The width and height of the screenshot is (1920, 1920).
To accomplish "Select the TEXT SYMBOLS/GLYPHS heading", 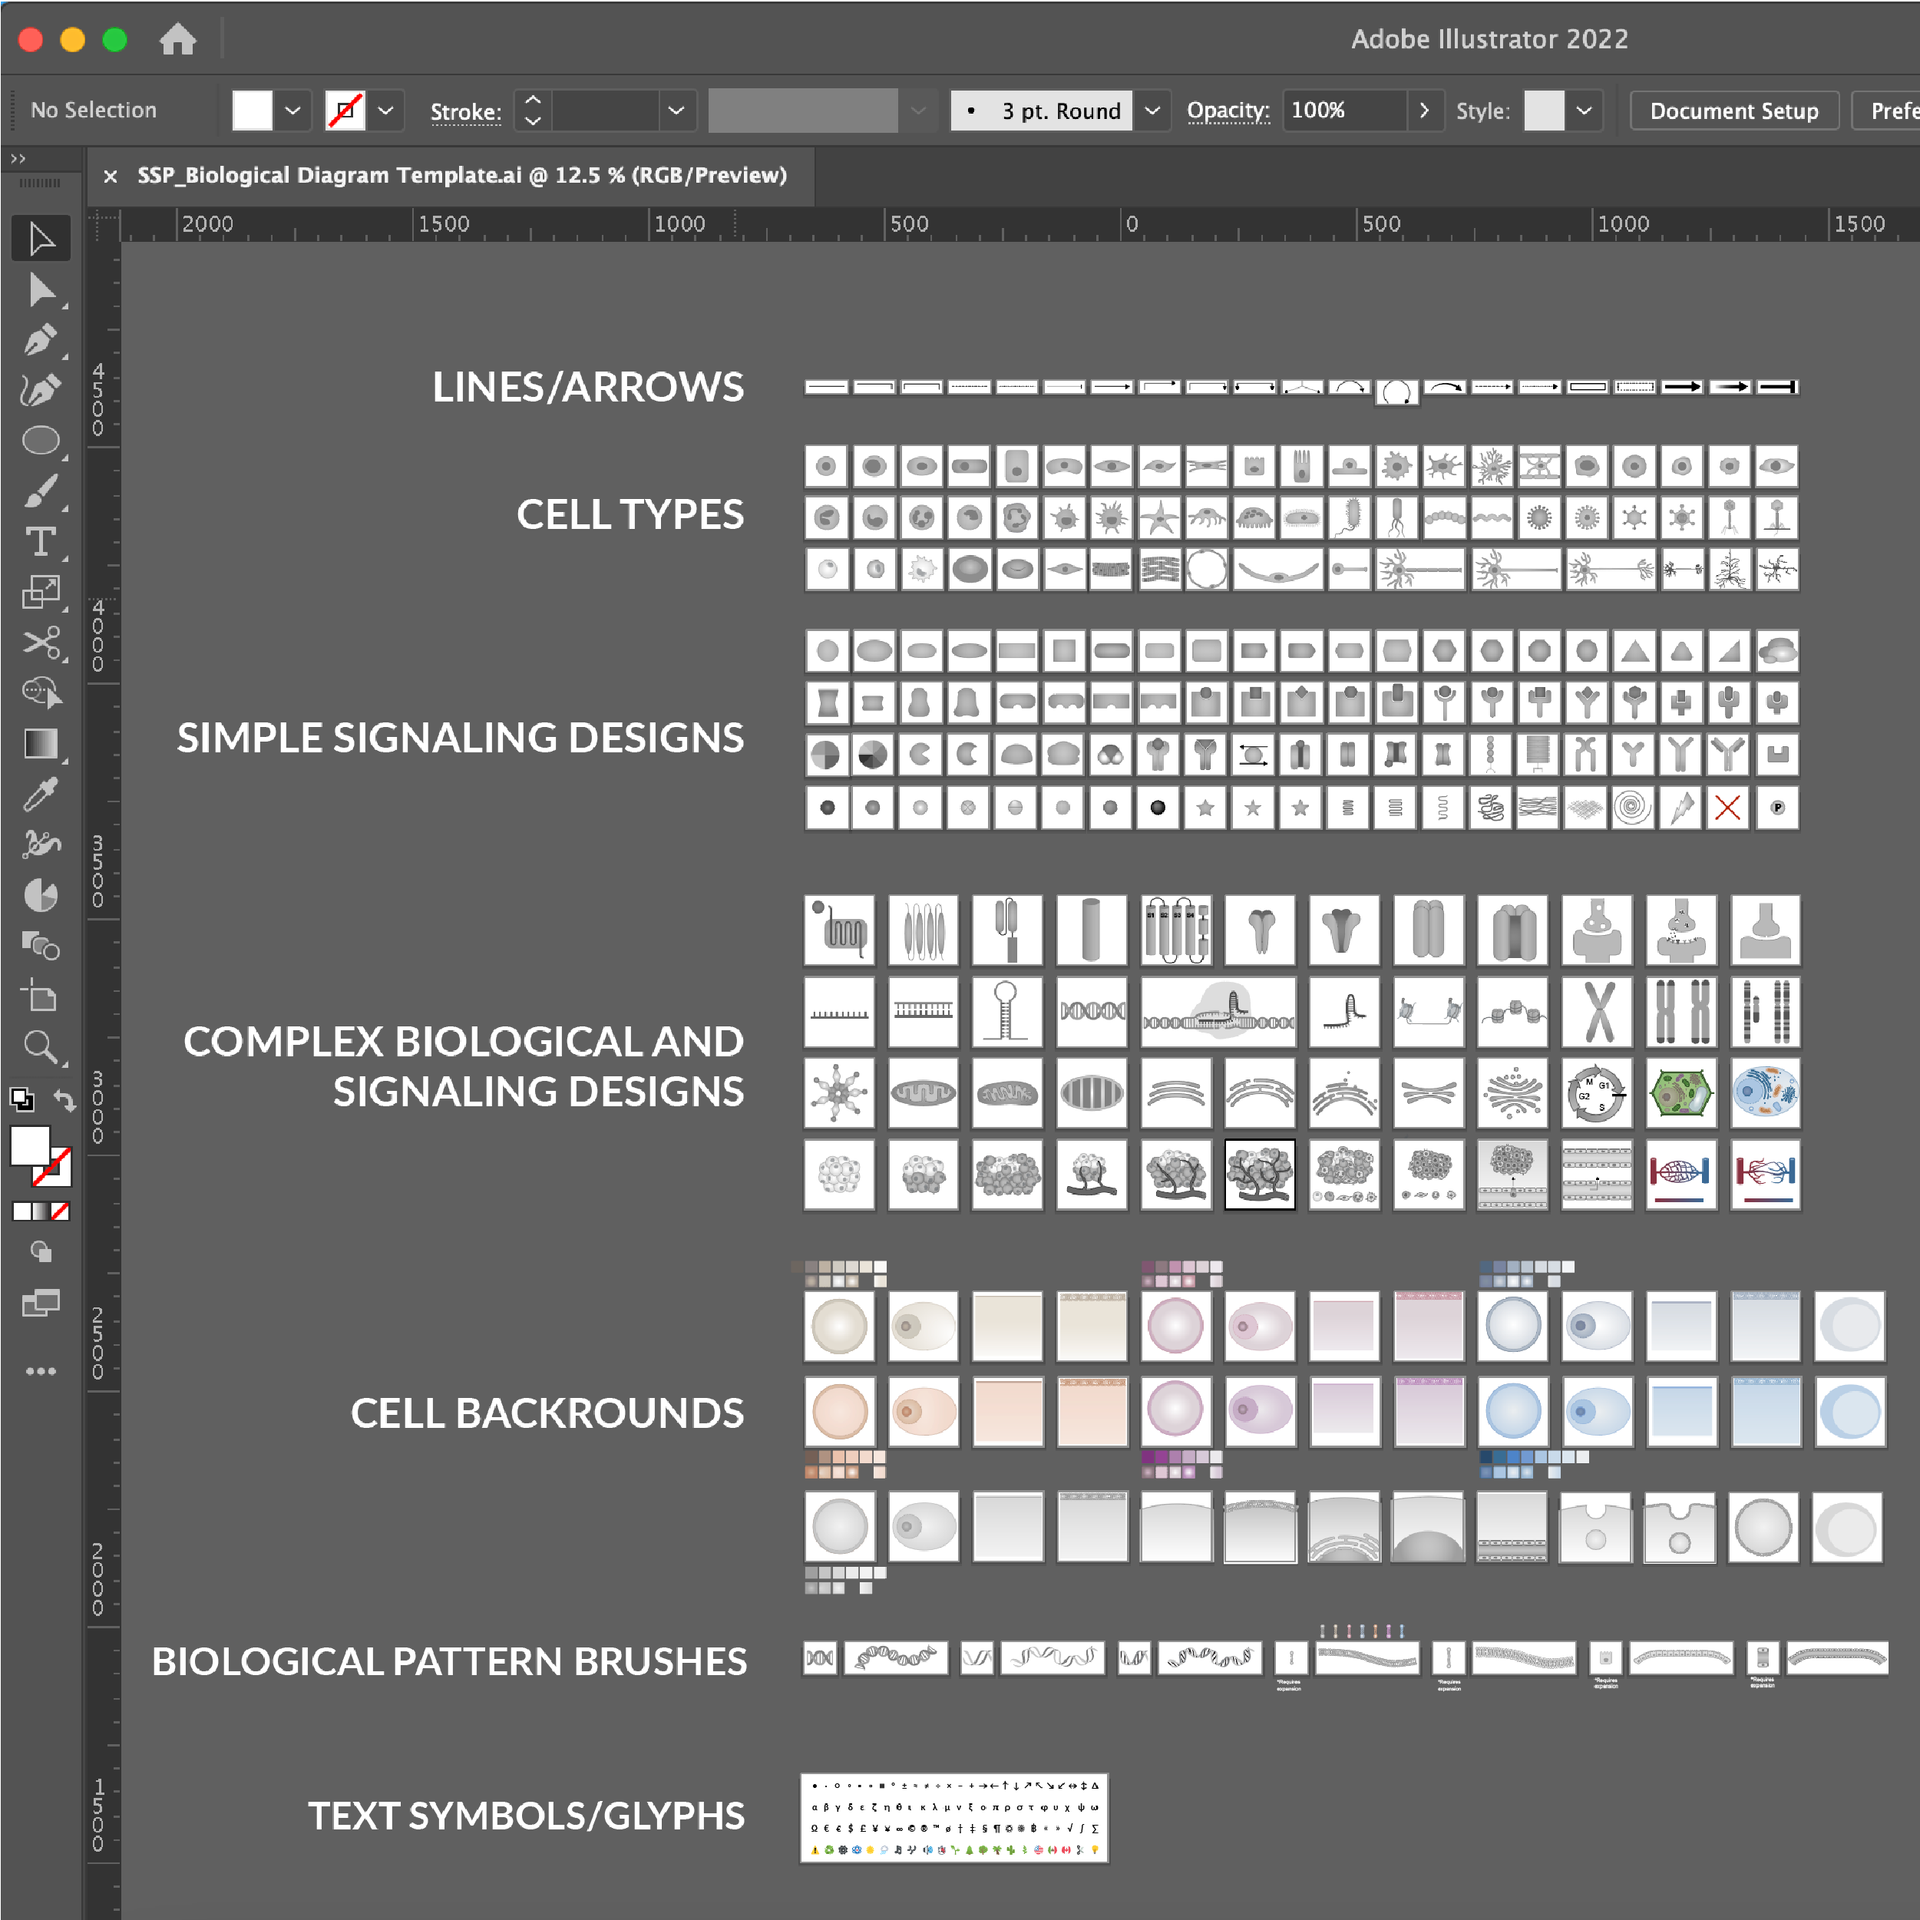I will [x=526, y=1816].
